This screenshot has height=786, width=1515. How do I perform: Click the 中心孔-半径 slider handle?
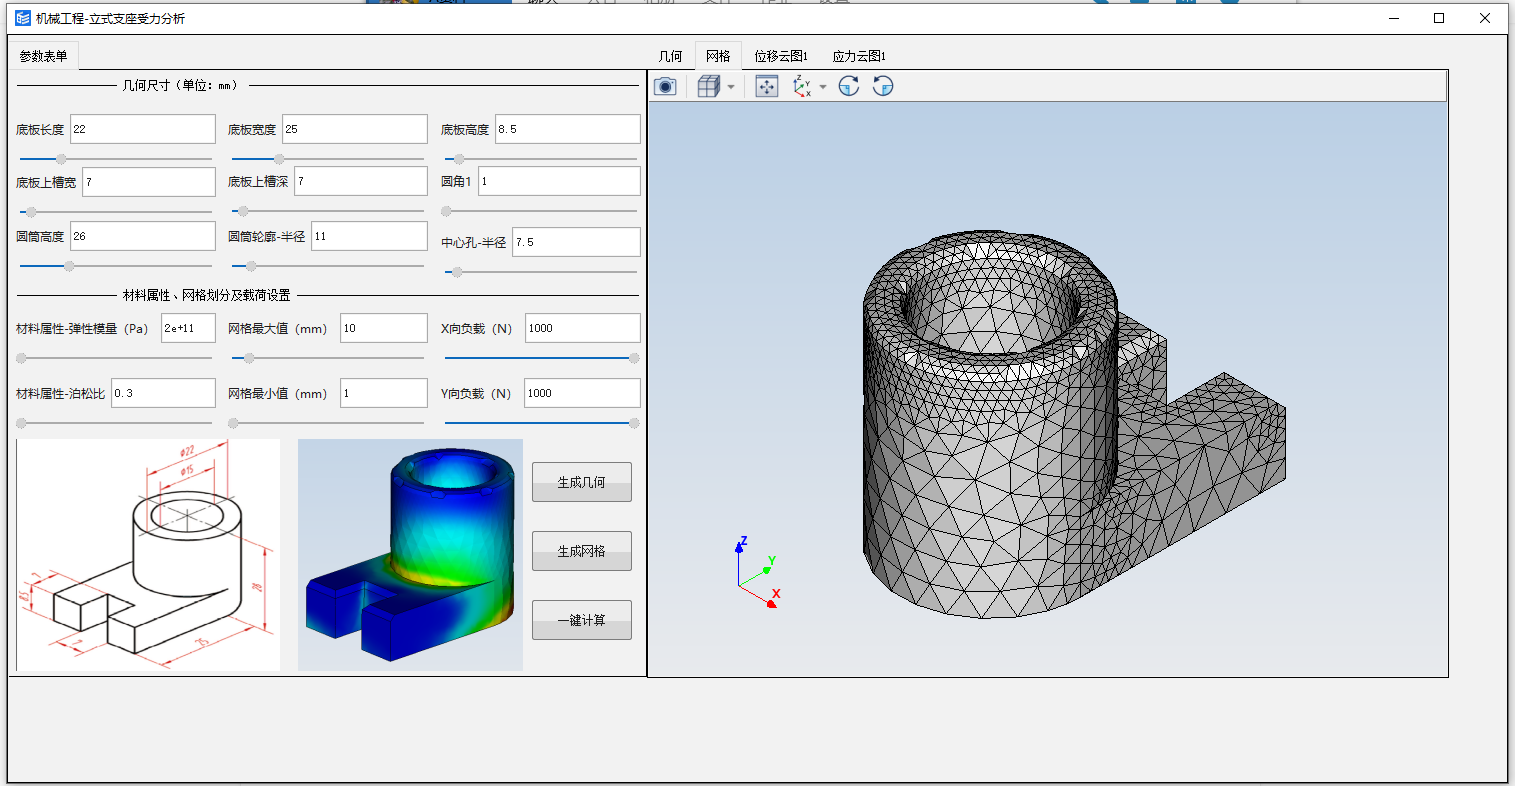457,272
